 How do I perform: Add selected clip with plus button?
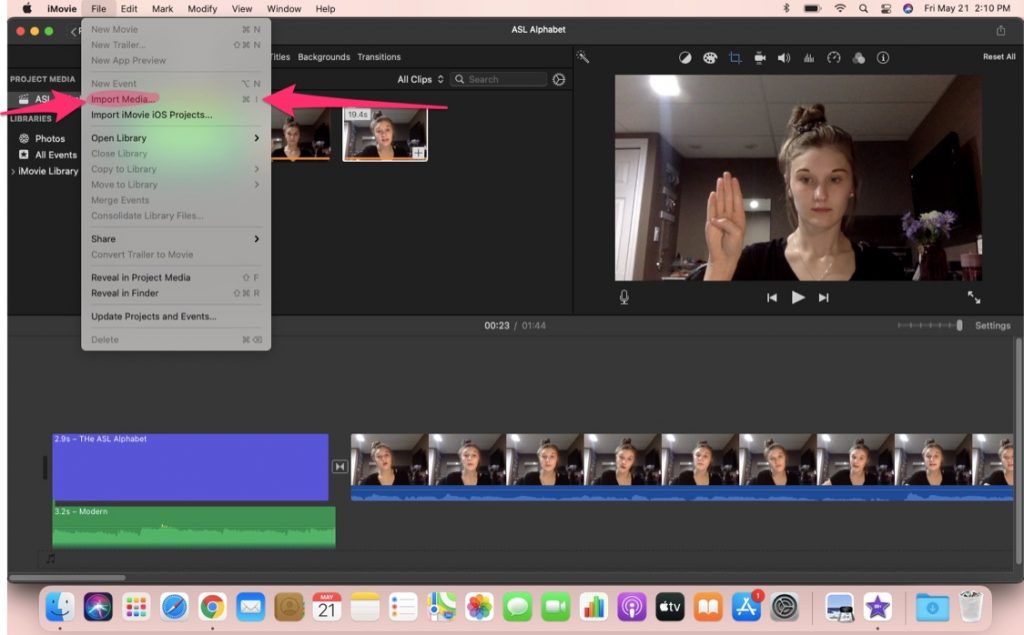tap(418, 153)
